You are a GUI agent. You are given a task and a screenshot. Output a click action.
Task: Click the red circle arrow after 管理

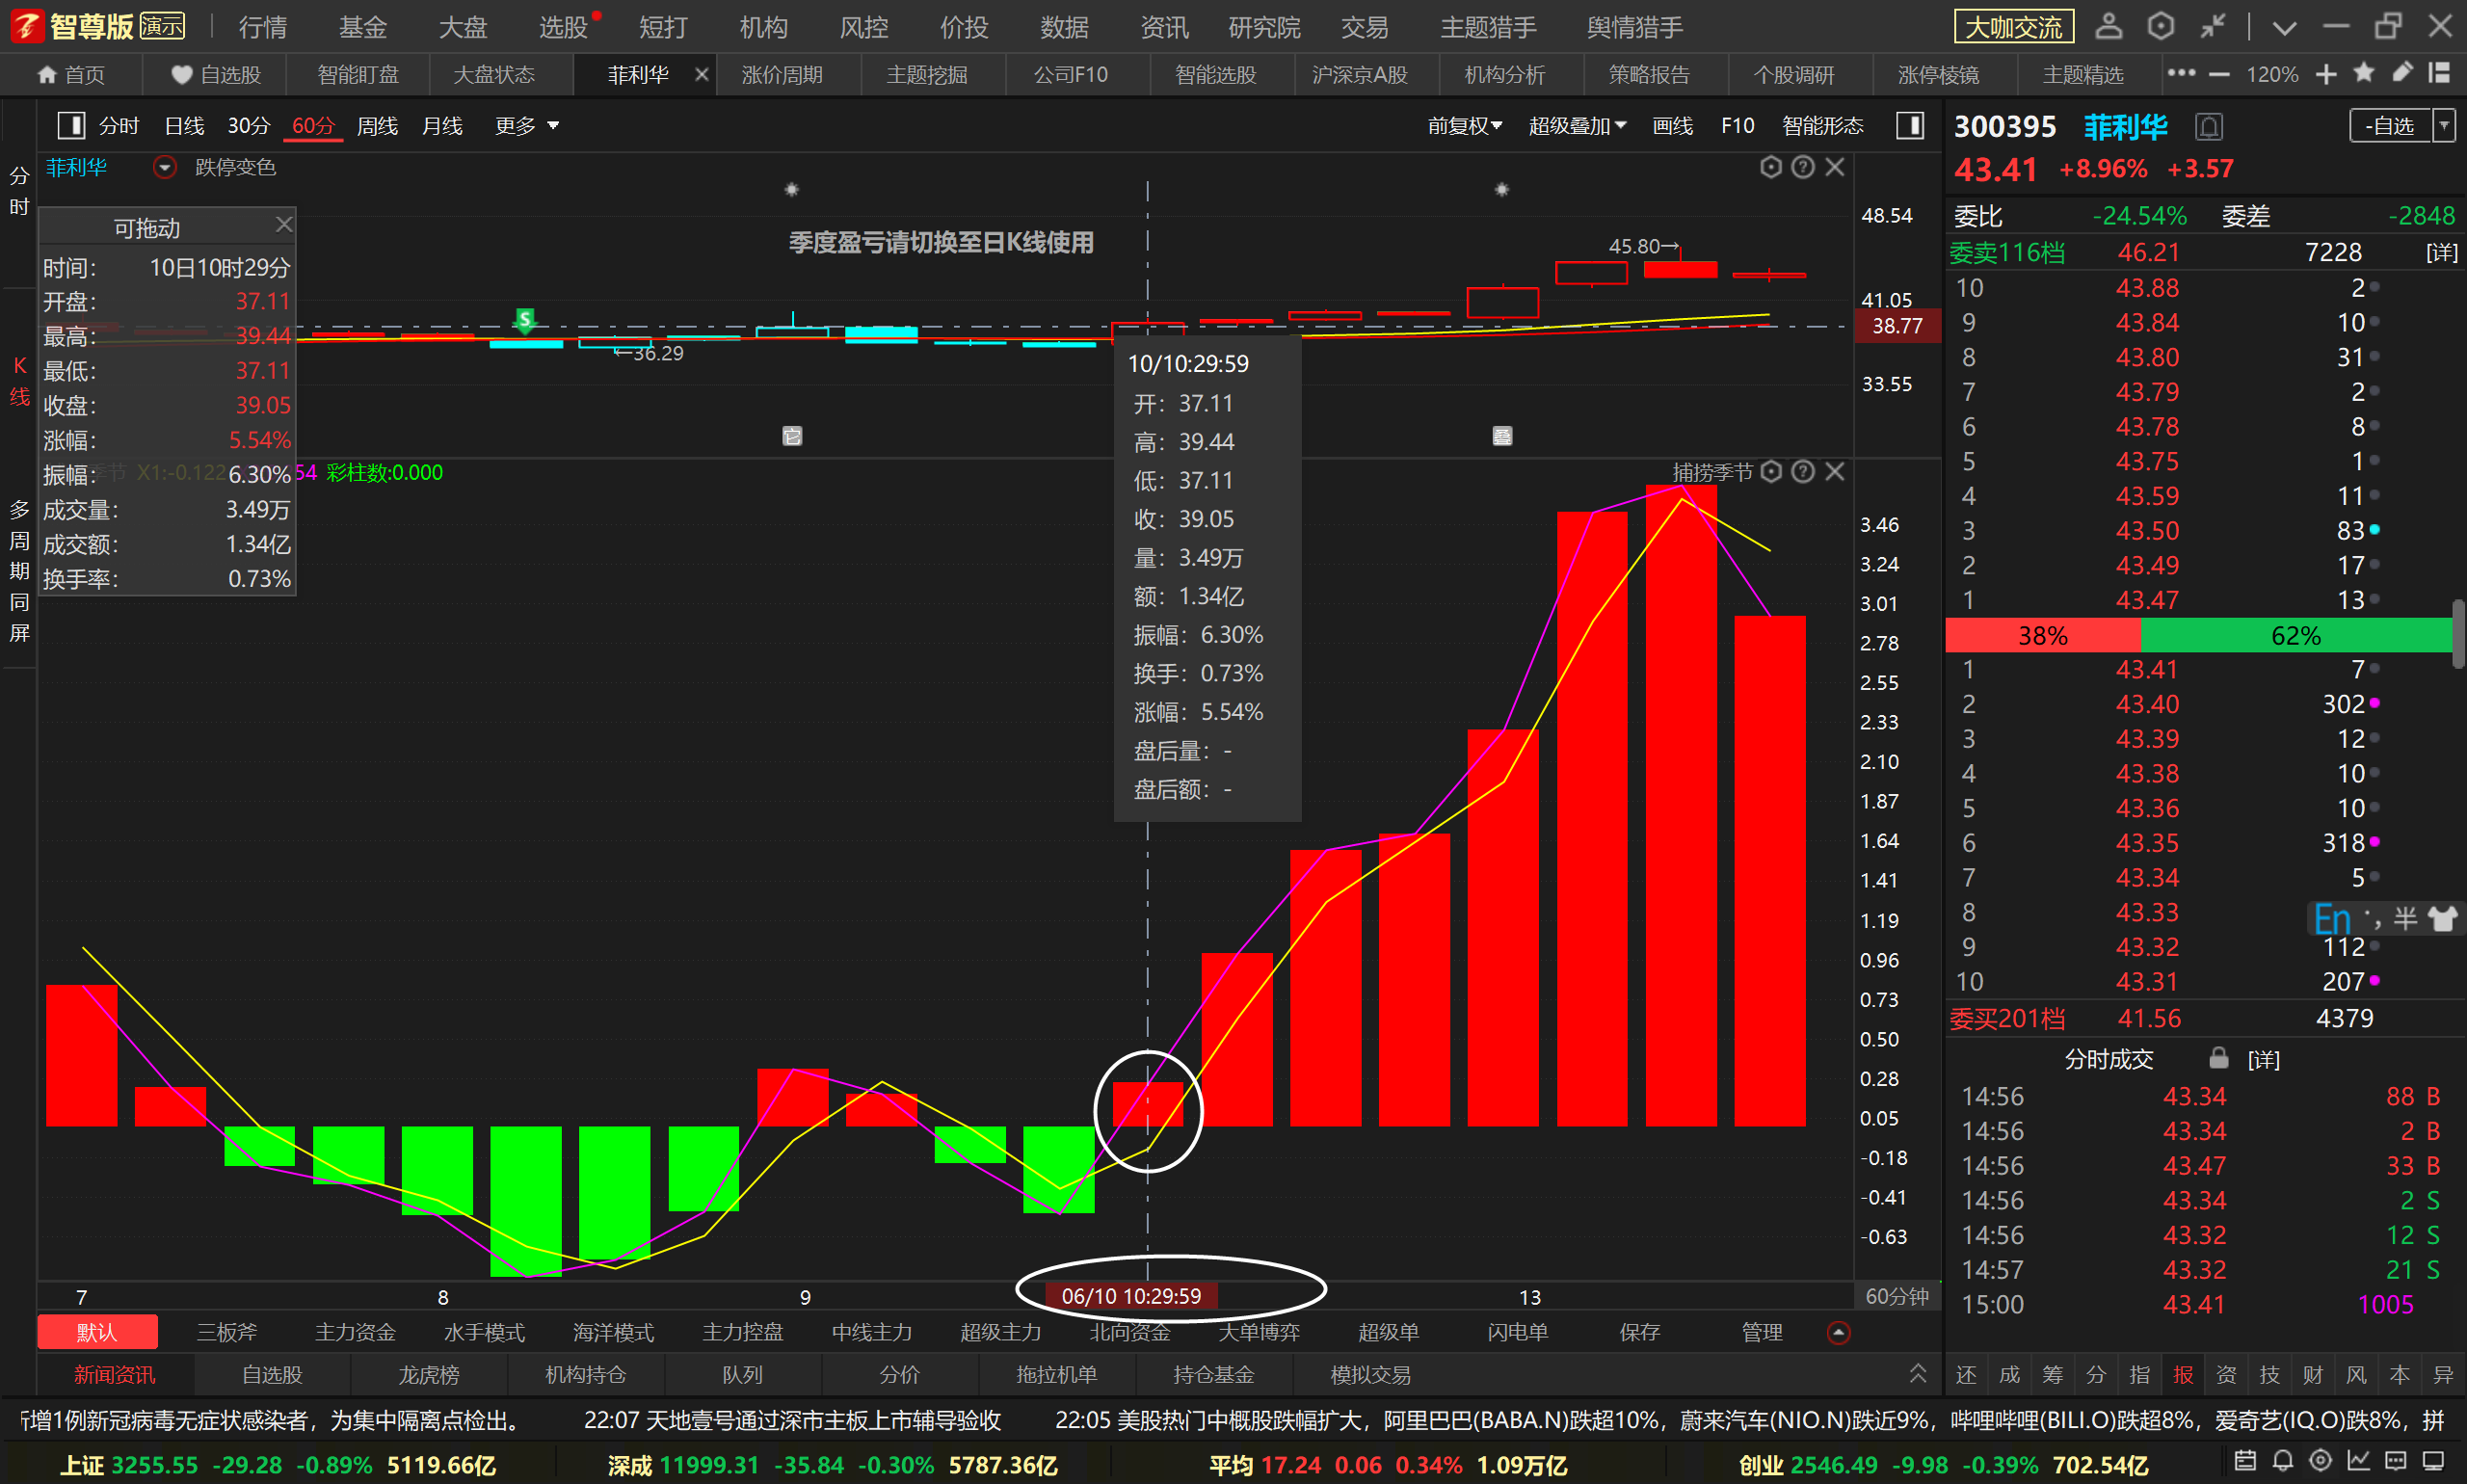(x=1838, y=1333)
